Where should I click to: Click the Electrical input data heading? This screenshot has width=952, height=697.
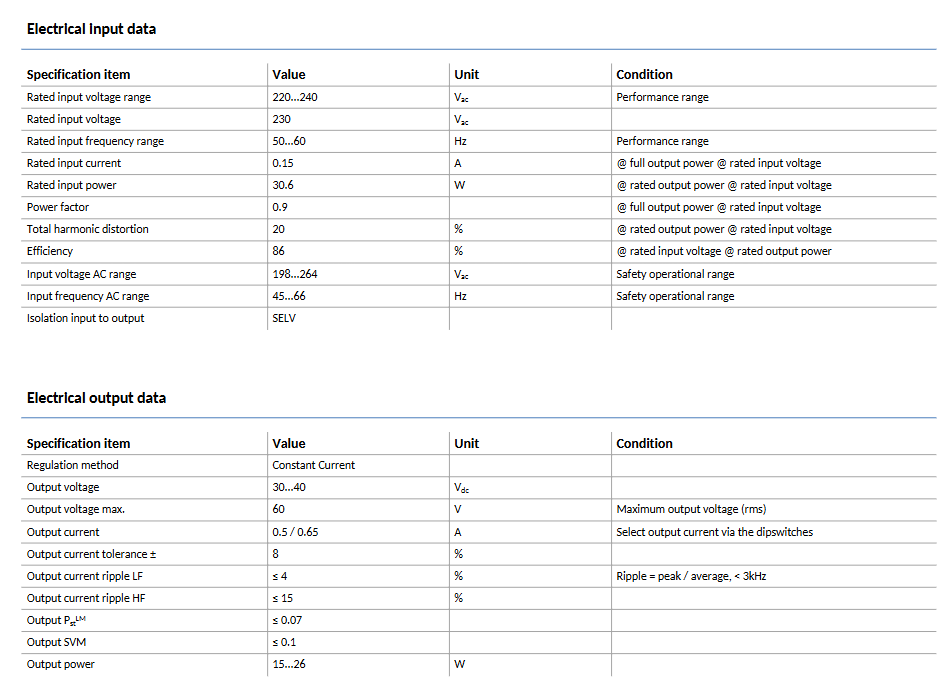coord(91,29)
